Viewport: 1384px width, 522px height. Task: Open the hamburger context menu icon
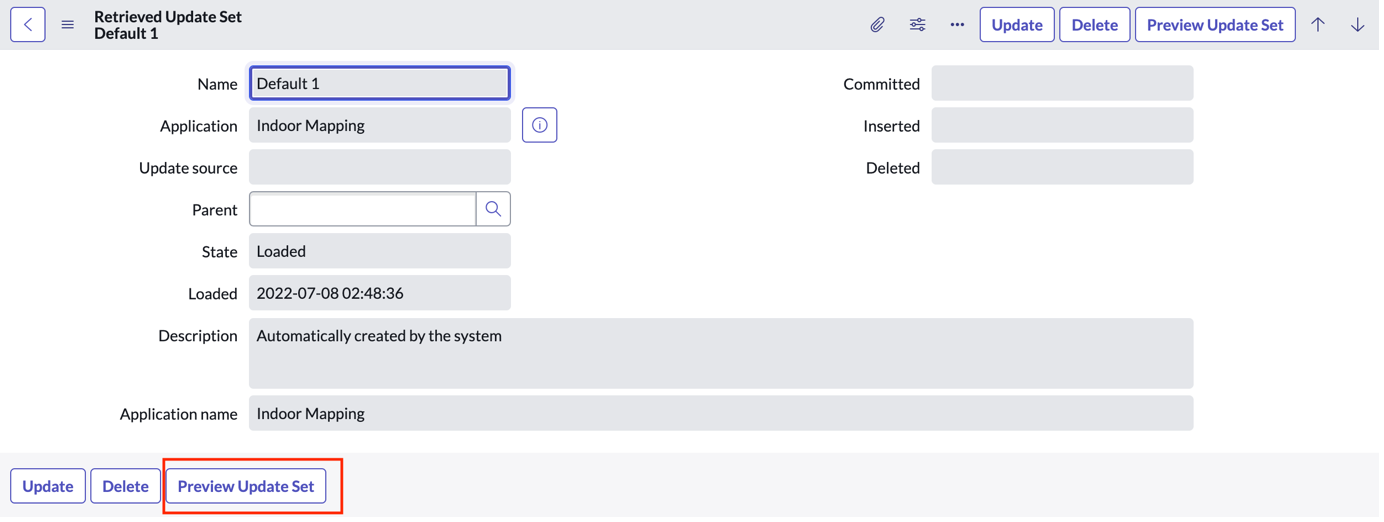(68, 25)
